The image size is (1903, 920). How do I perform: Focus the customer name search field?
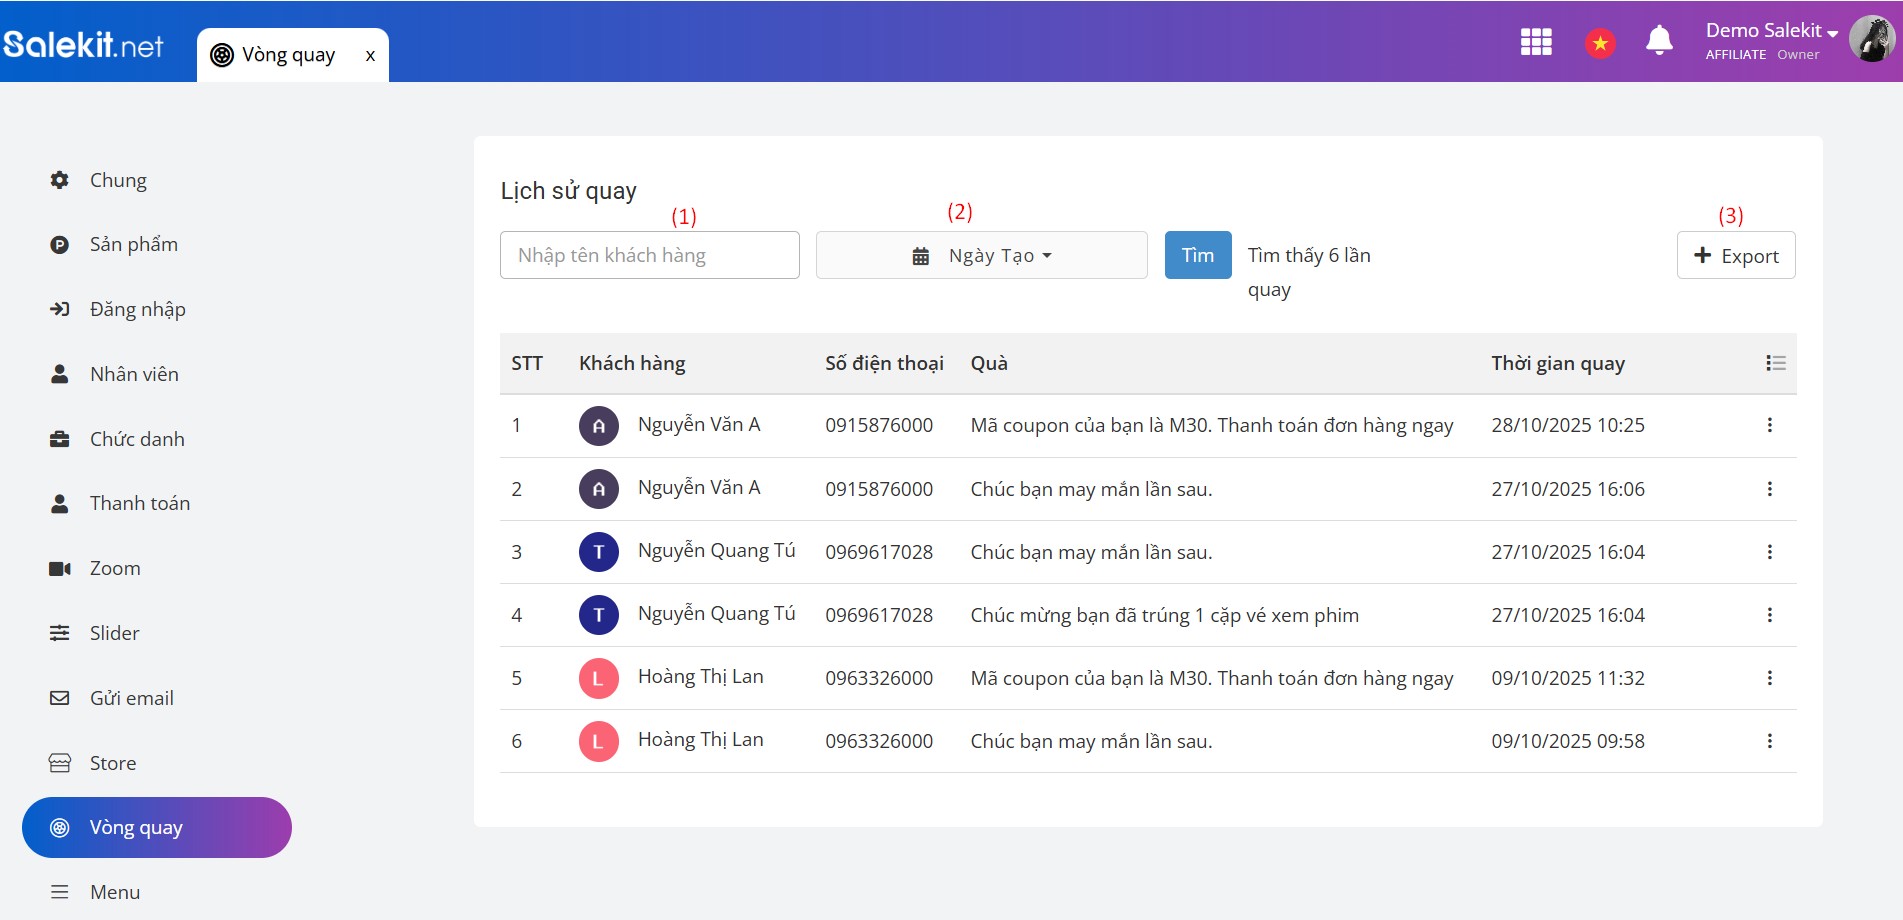pyautogui.click(x=649, y=256)
